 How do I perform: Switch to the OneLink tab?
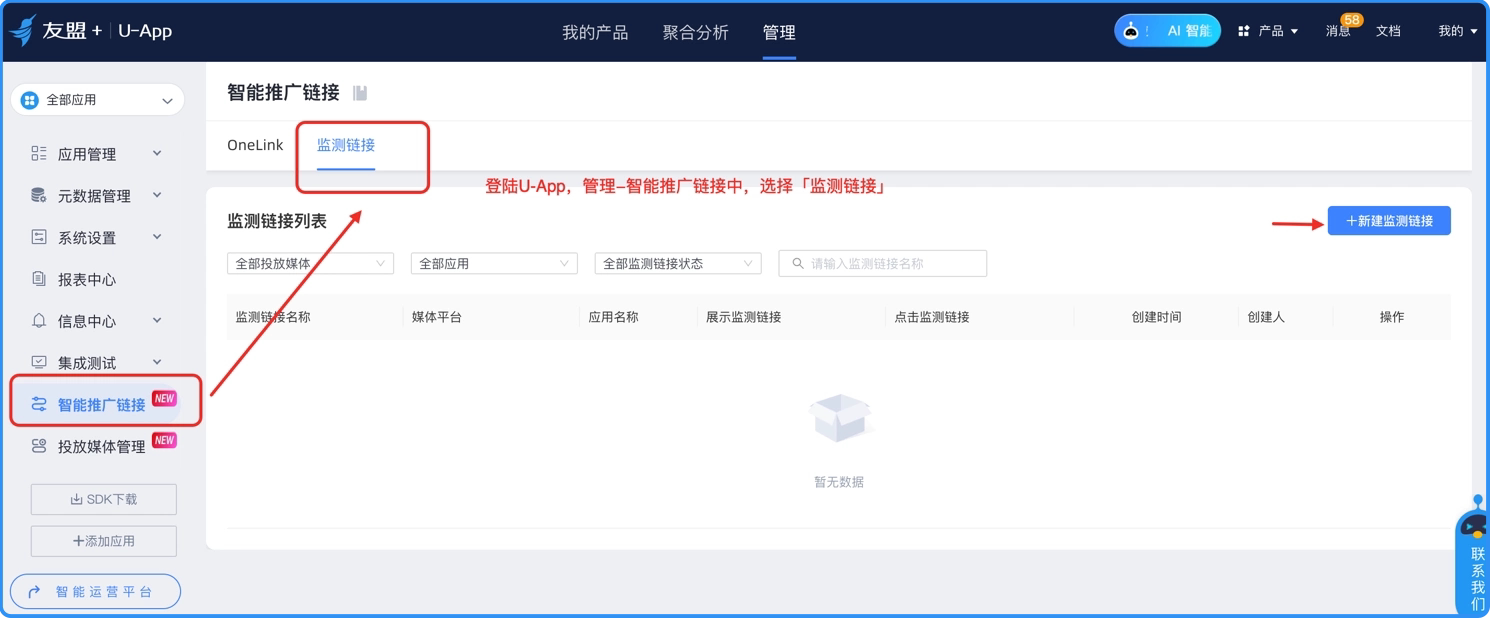(x=255, y=145)
